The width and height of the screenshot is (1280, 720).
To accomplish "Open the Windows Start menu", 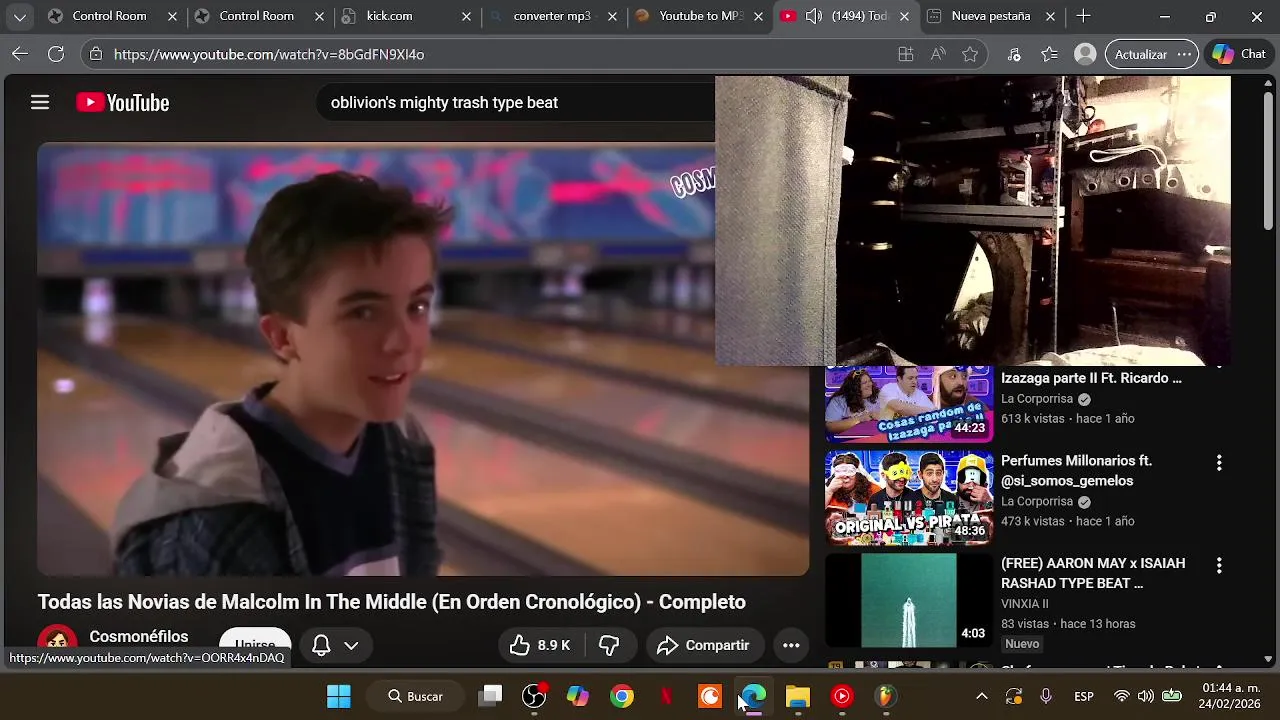I will tap(339, 696).
